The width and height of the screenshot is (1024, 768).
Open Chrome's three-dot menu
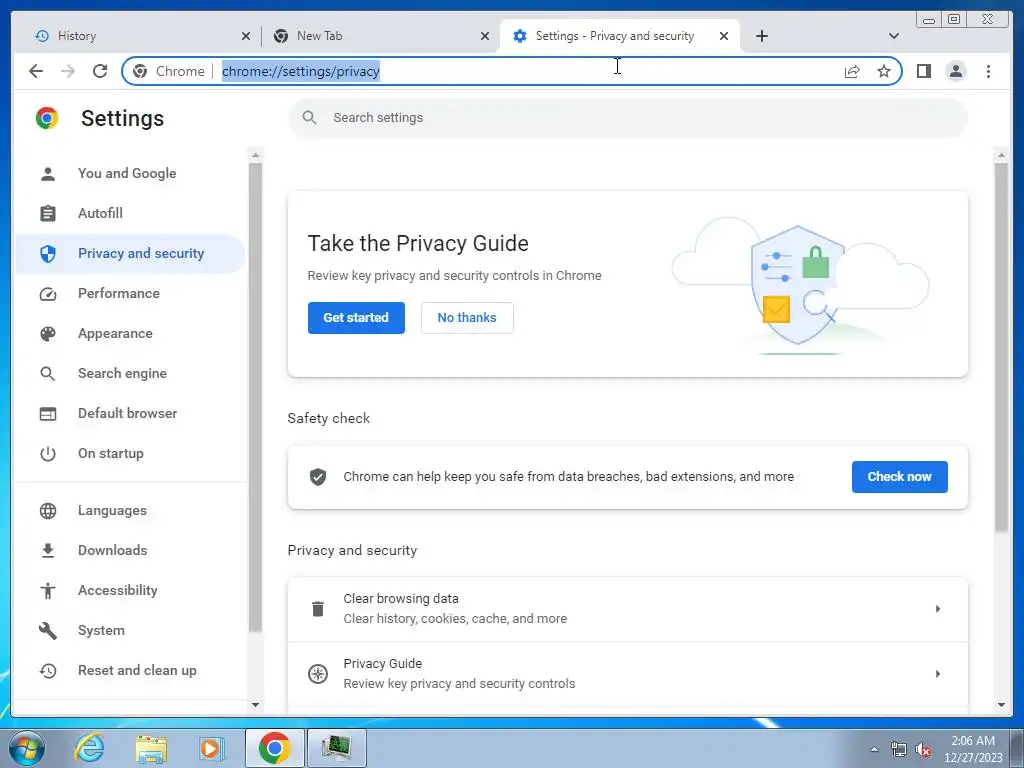coord(988,71)
